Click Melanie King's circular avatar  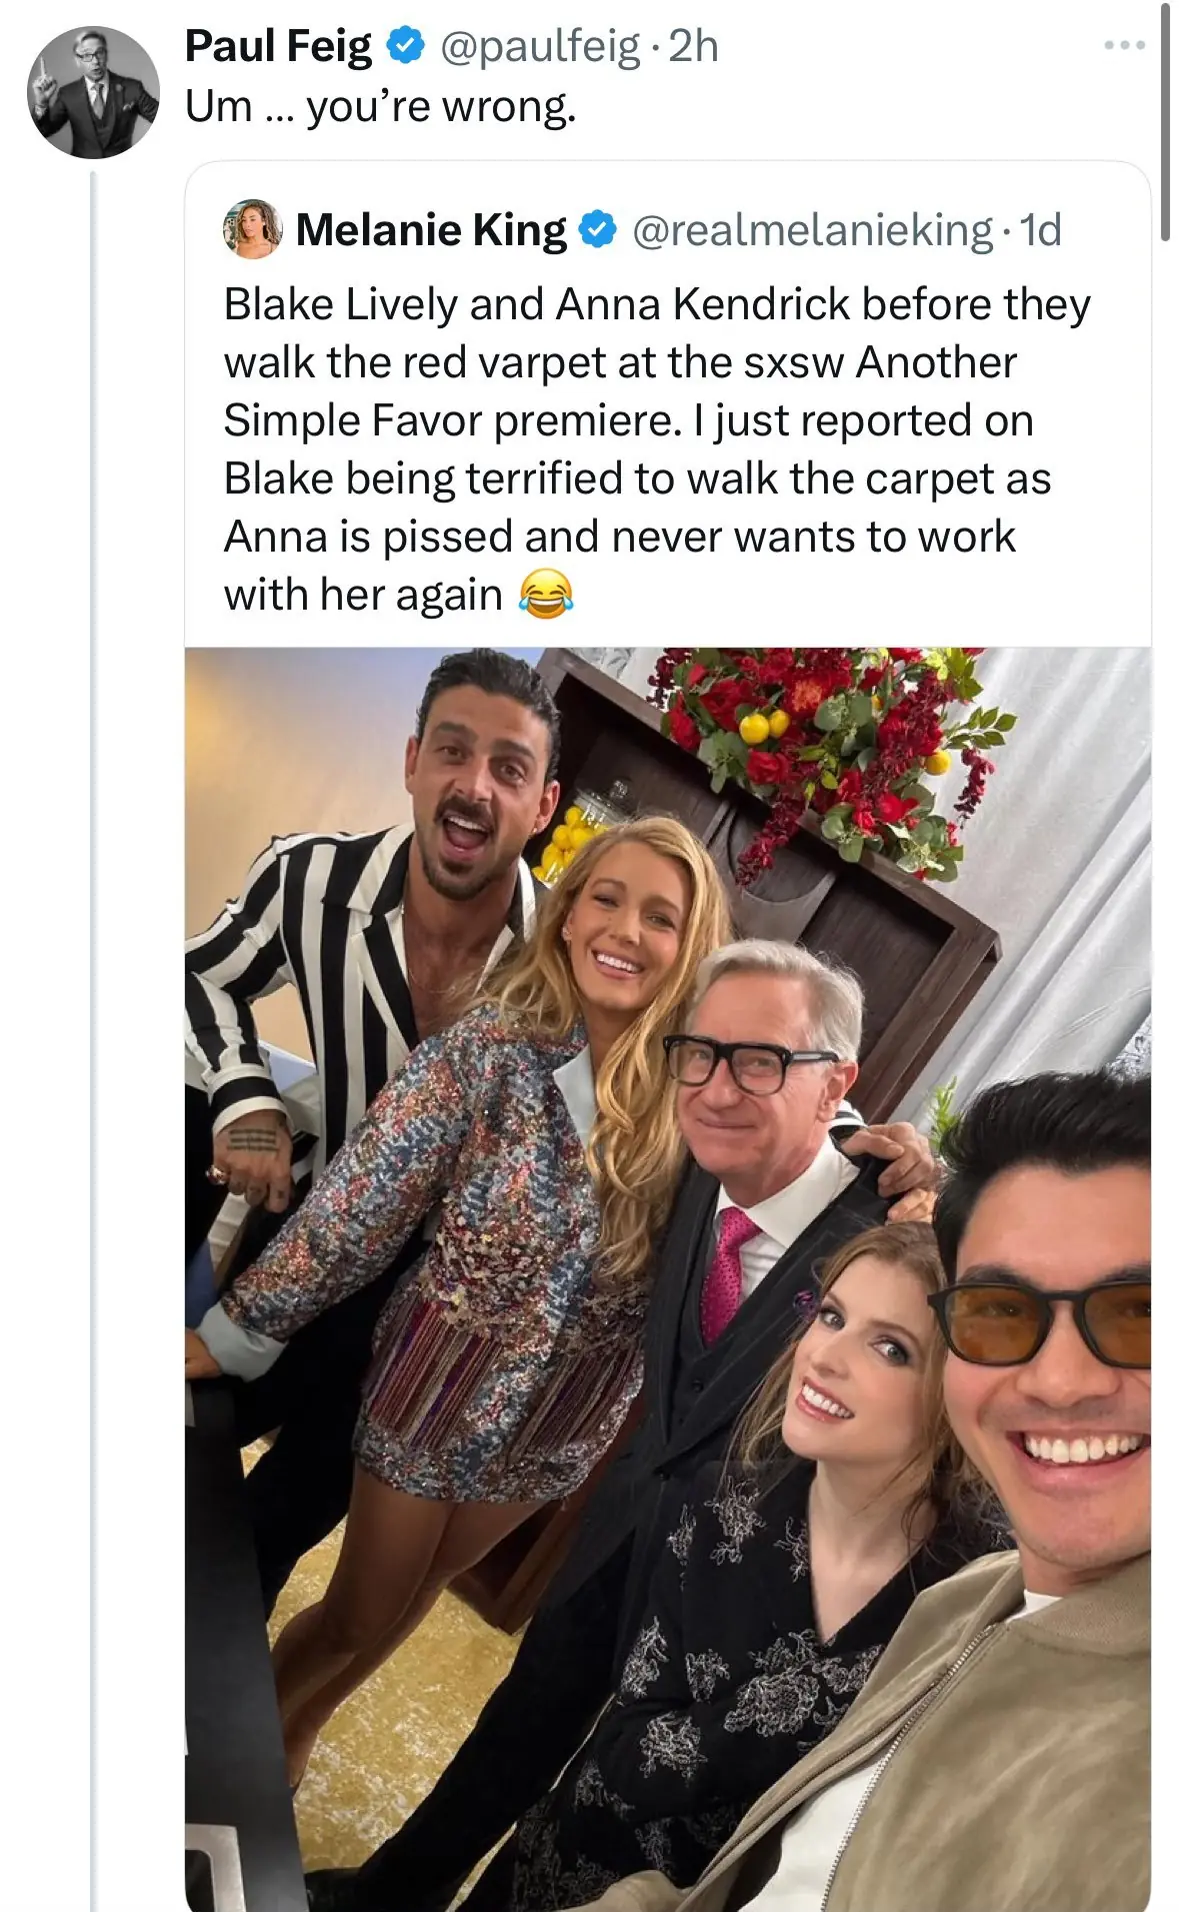point(253,228)
